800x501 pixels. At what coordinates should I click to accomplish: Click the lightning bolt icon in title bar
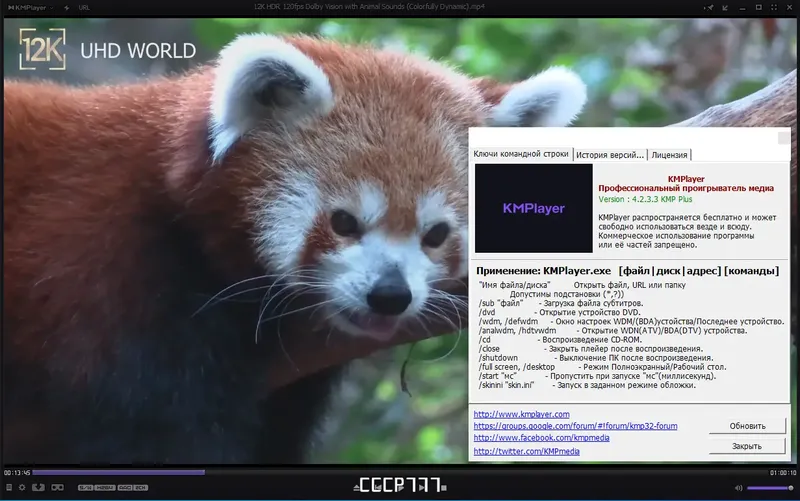(x=67, y=8)
